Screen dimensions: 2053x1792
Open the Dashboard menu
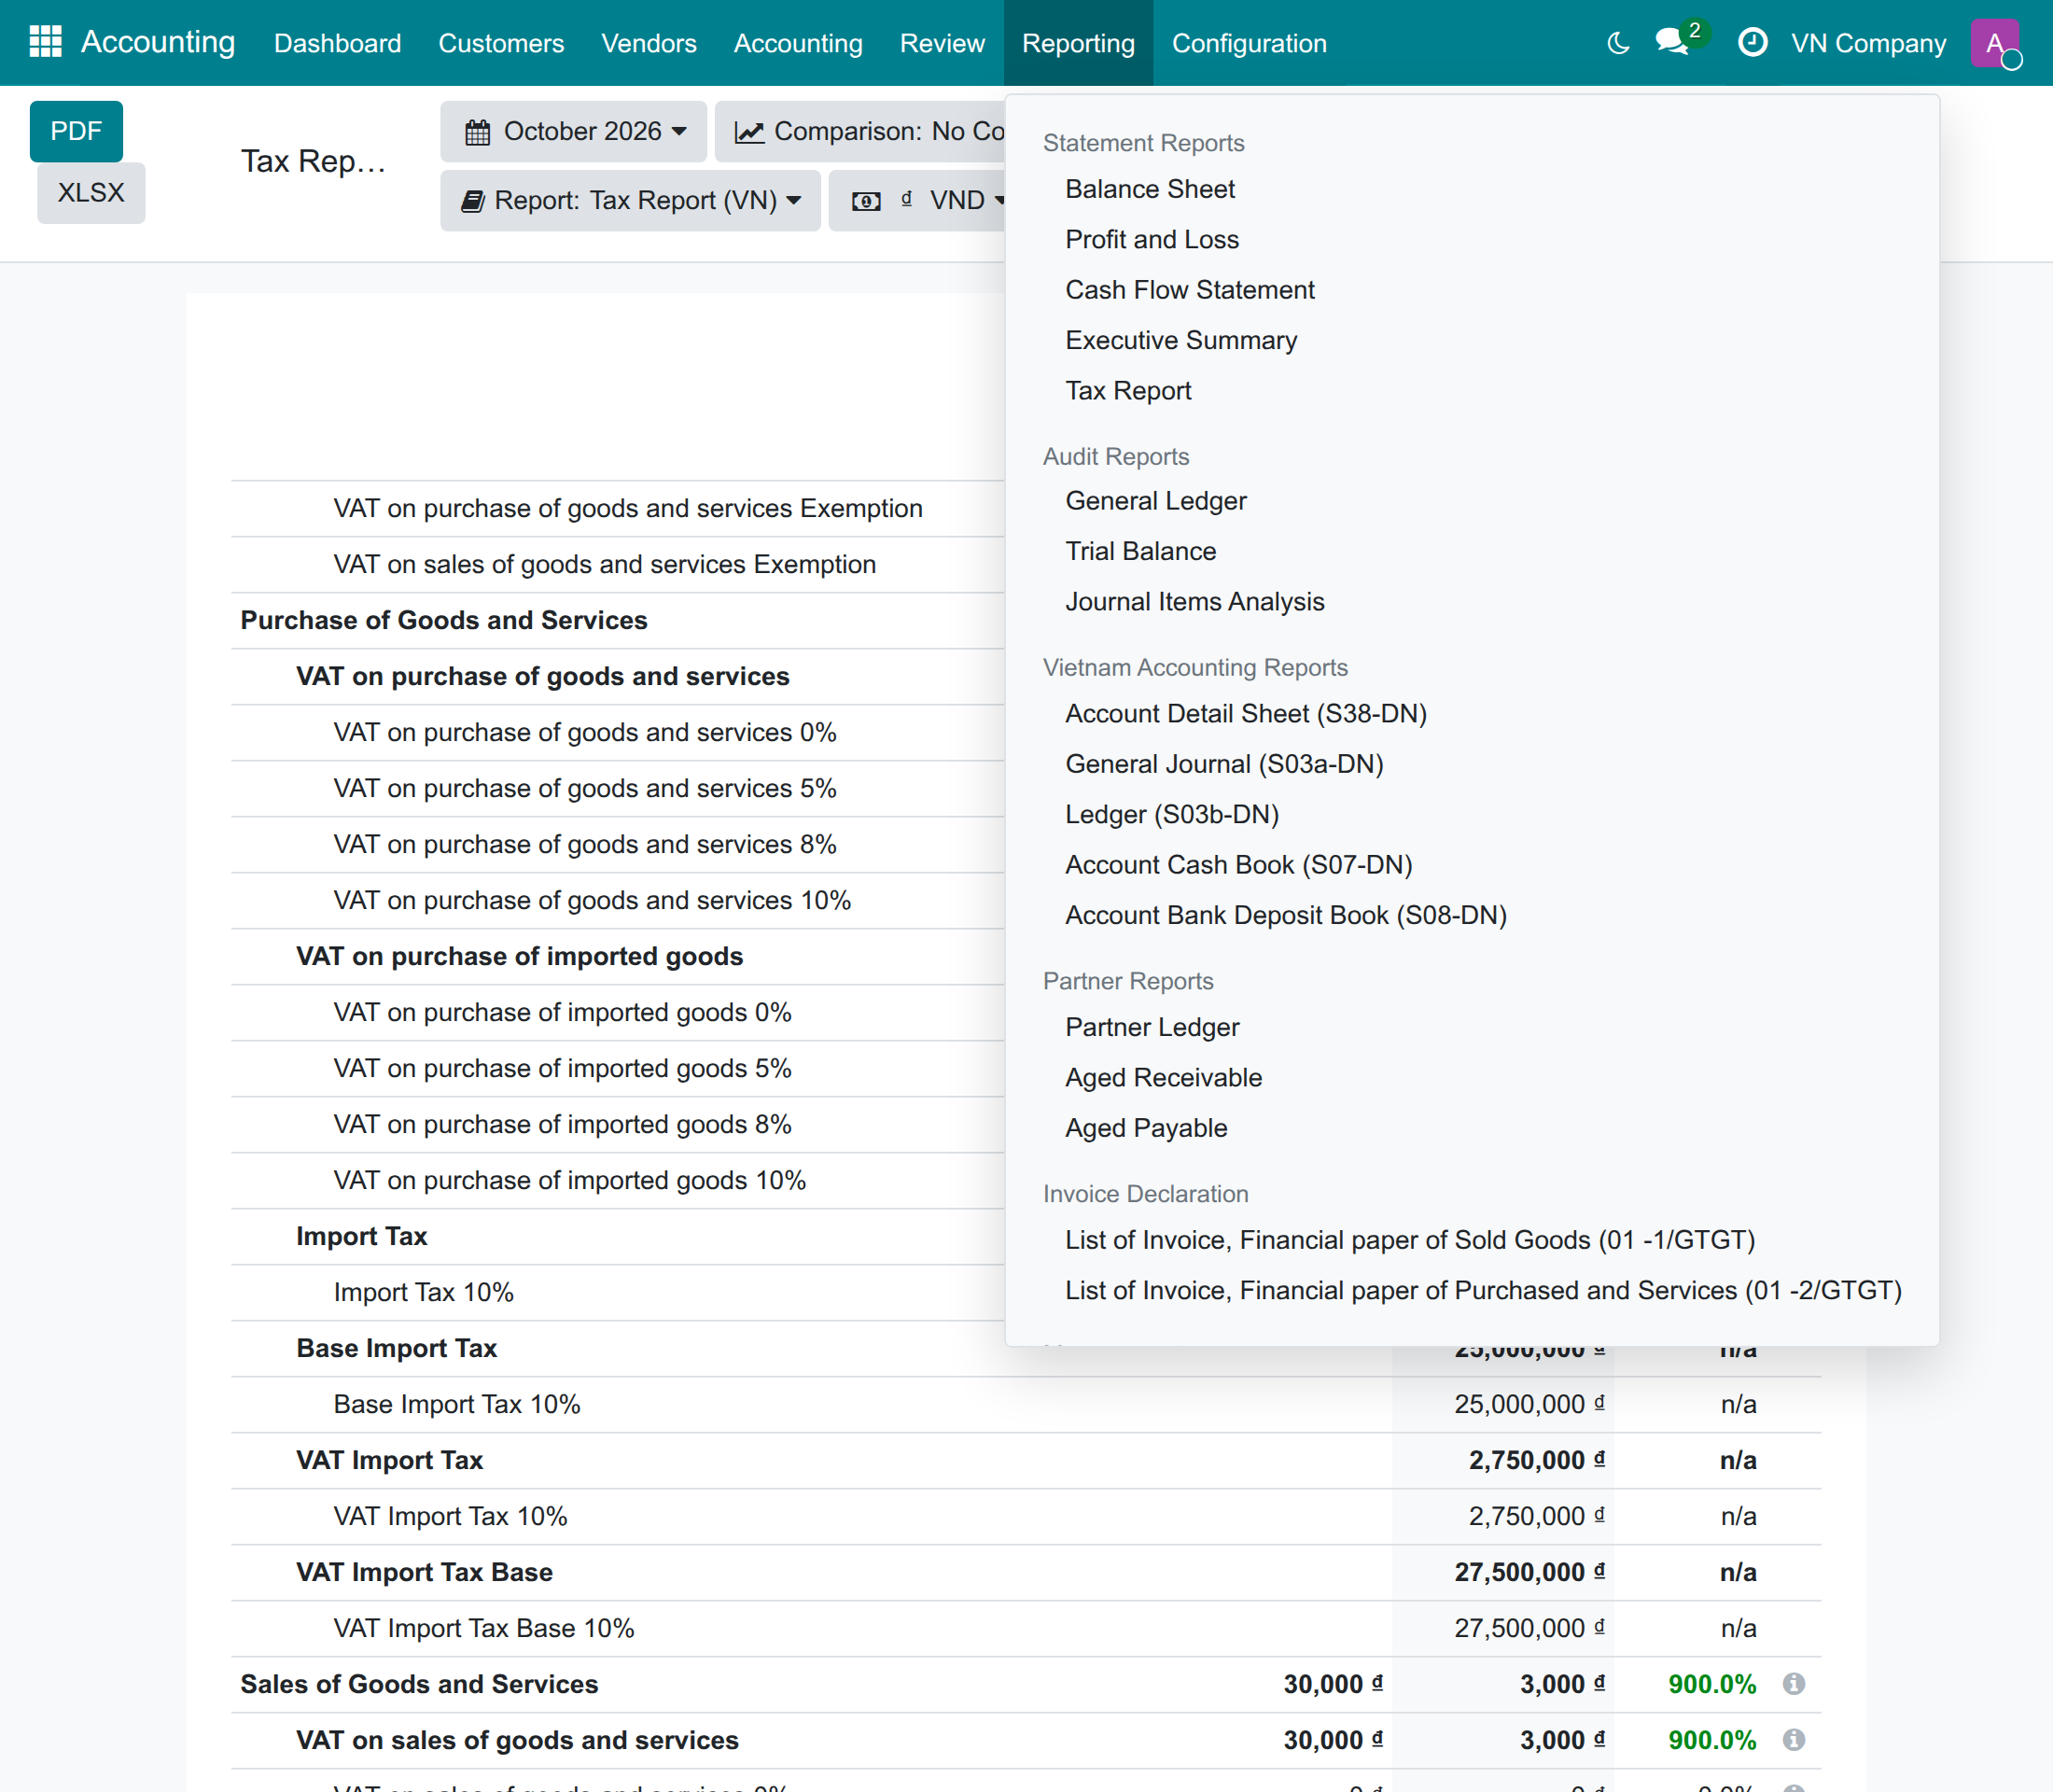tap(337, 43)
